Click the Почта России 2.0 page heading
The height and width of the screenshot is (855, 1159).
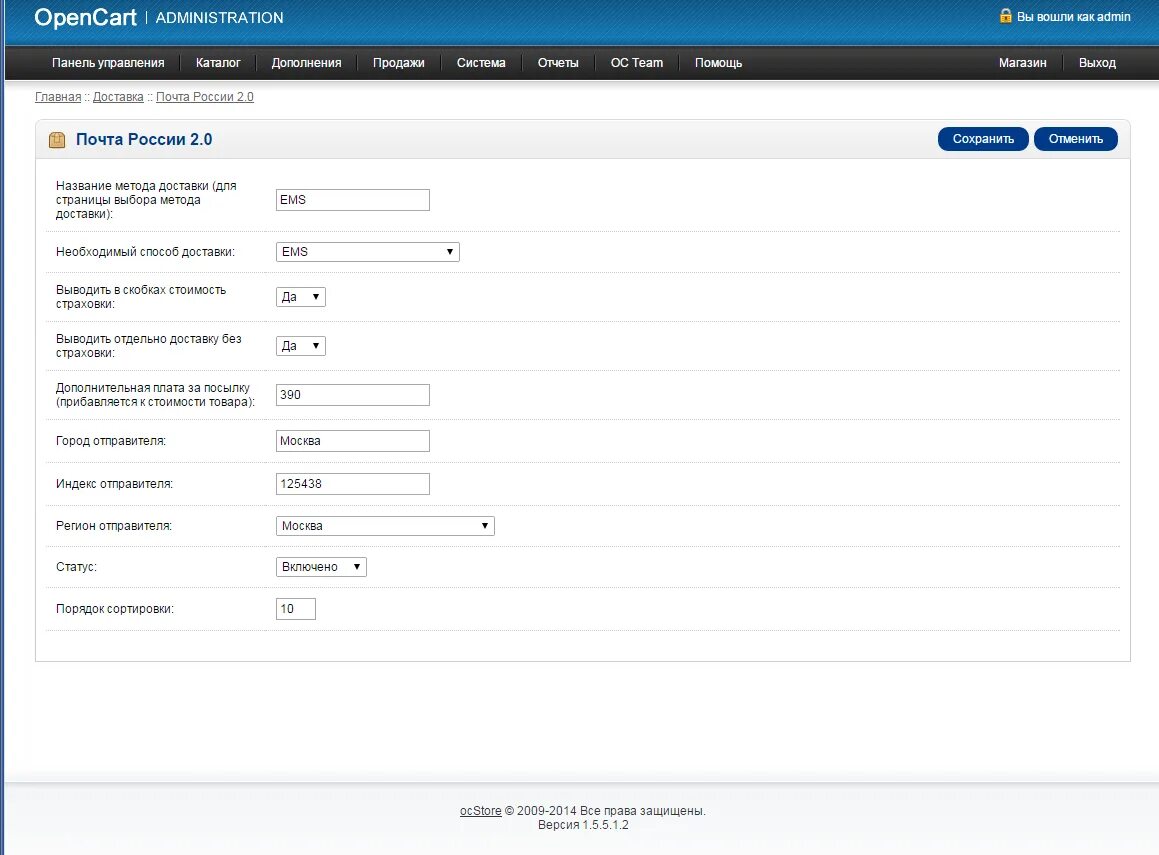tap(144, 140)
